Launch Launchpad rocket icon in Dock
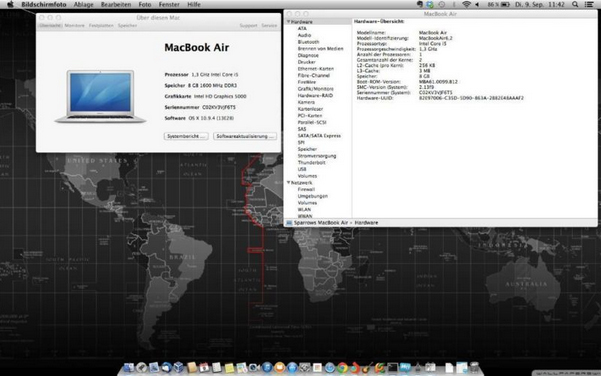Image resolution: width=601 pixels, height=376 pixels. [141, 368]
